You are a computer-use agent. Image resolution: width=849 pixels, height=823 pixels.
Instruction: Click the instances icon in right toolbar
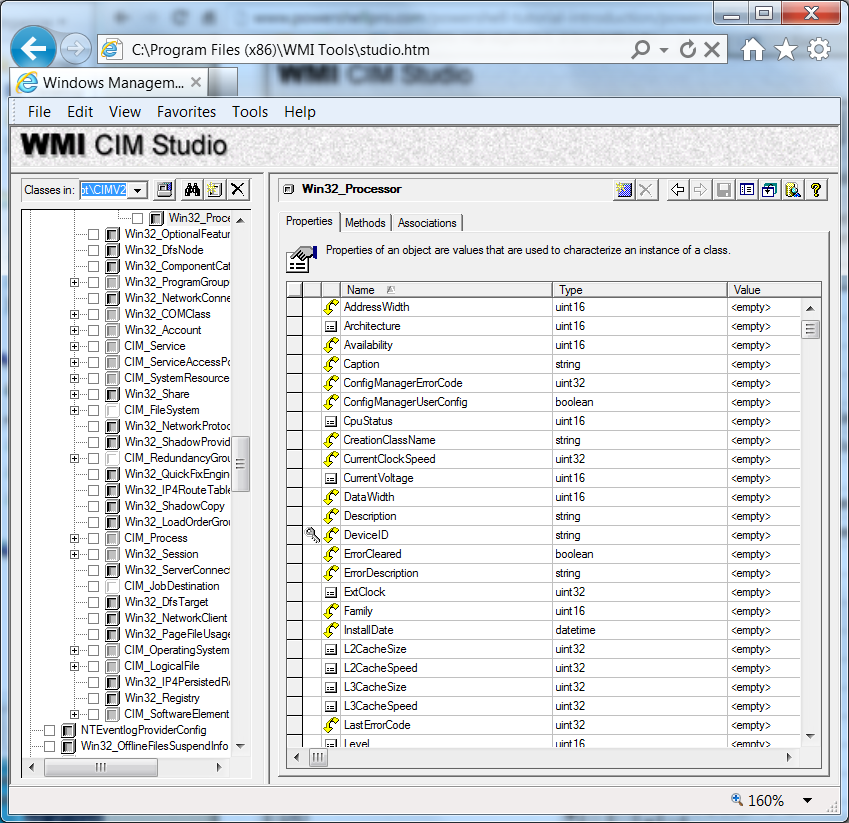769,190
